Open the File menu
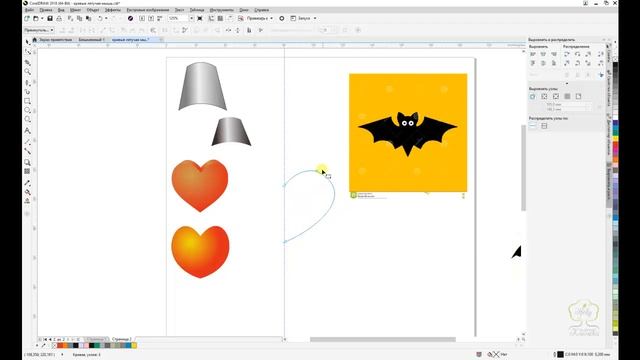The height and width of the screenshot is (360, 640). (29, 10)
